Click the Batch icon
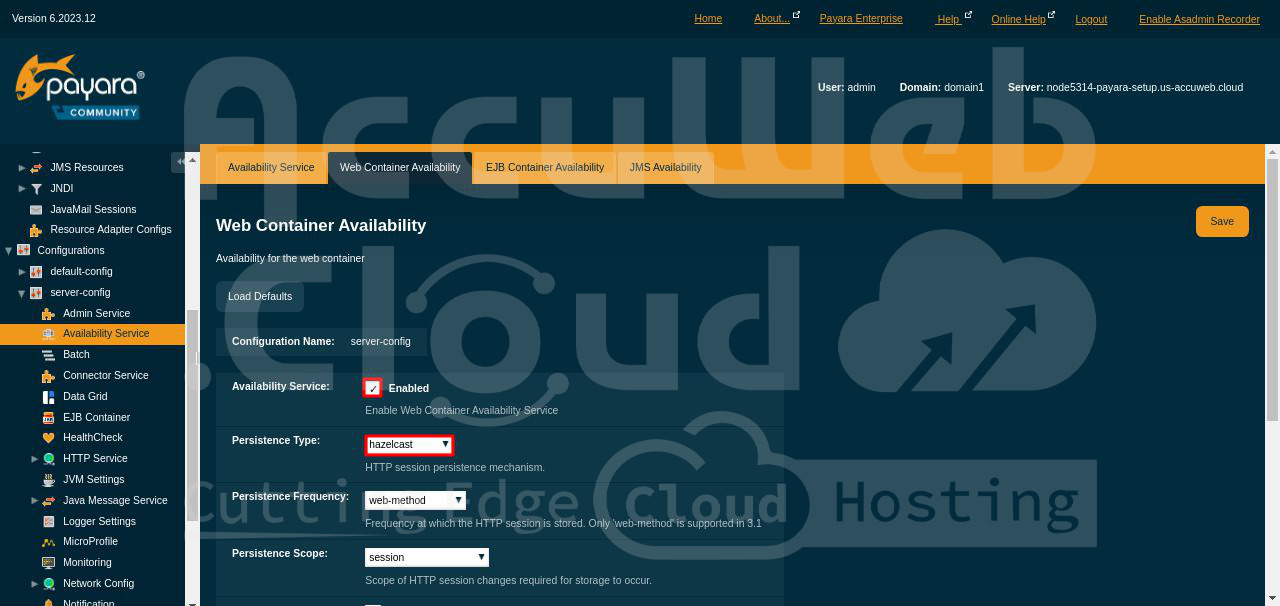This screenshot has height=606, width=1280. [48, 355]
